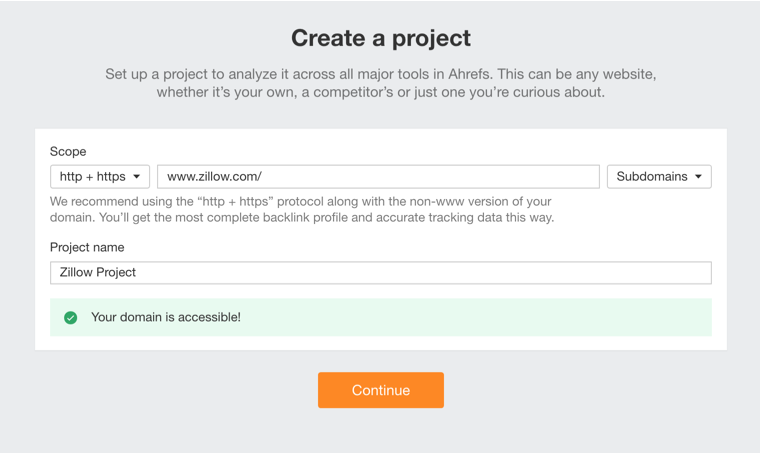Click the "Subdomains" label text in dropdown
Screen dimensions: 760x453
click(652, 176)
